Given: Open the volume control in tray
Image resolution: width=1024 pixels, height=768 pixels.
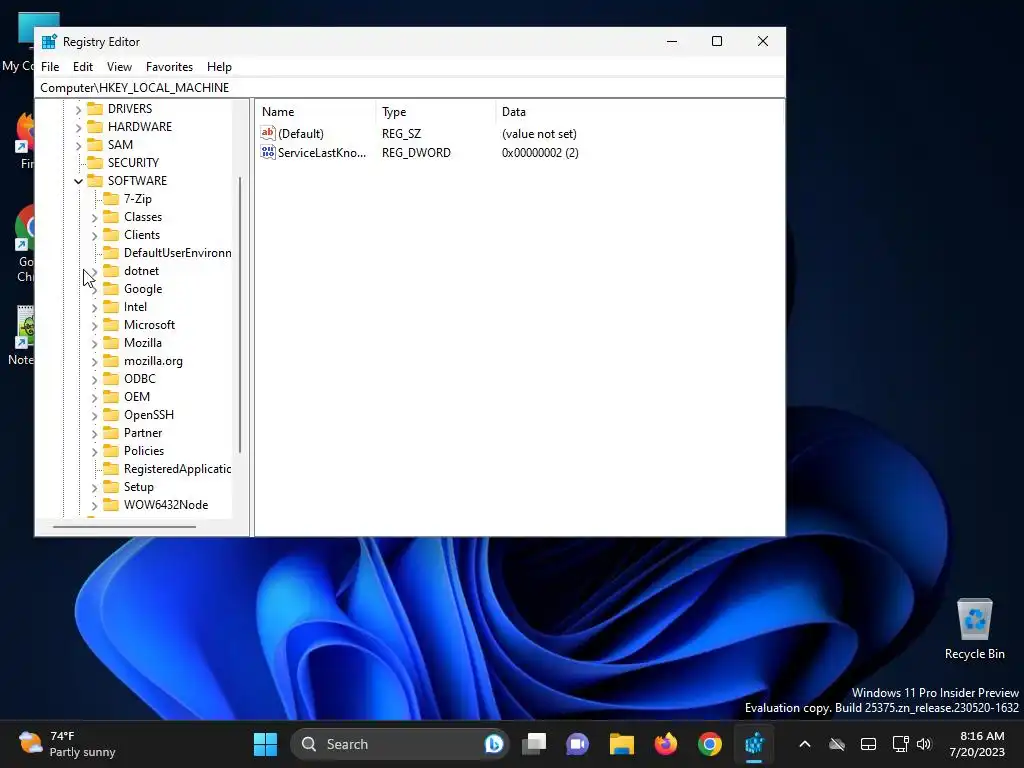Looking at the screenshot, I should point(924,744).
